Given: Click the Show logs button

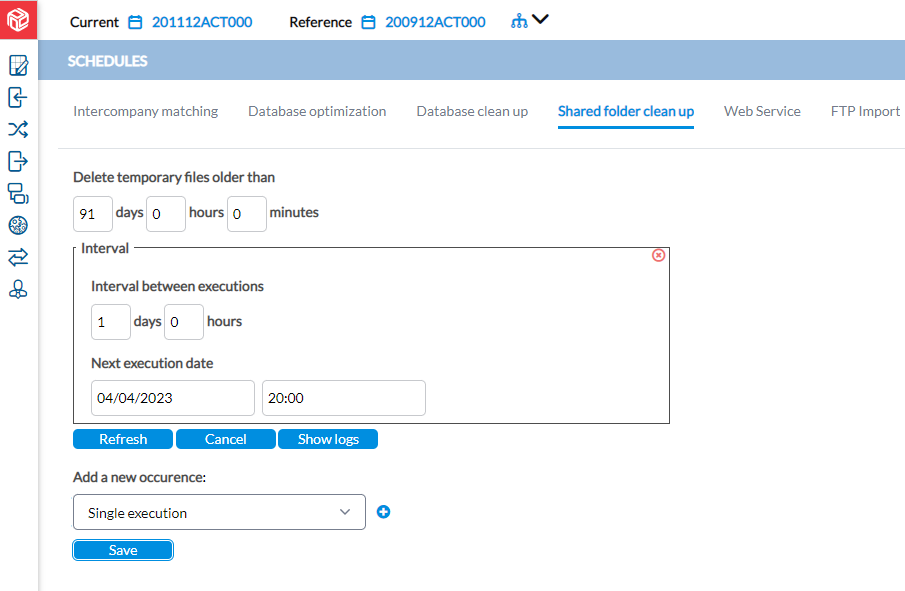Looking at the screenshot, I should (328, 439).
